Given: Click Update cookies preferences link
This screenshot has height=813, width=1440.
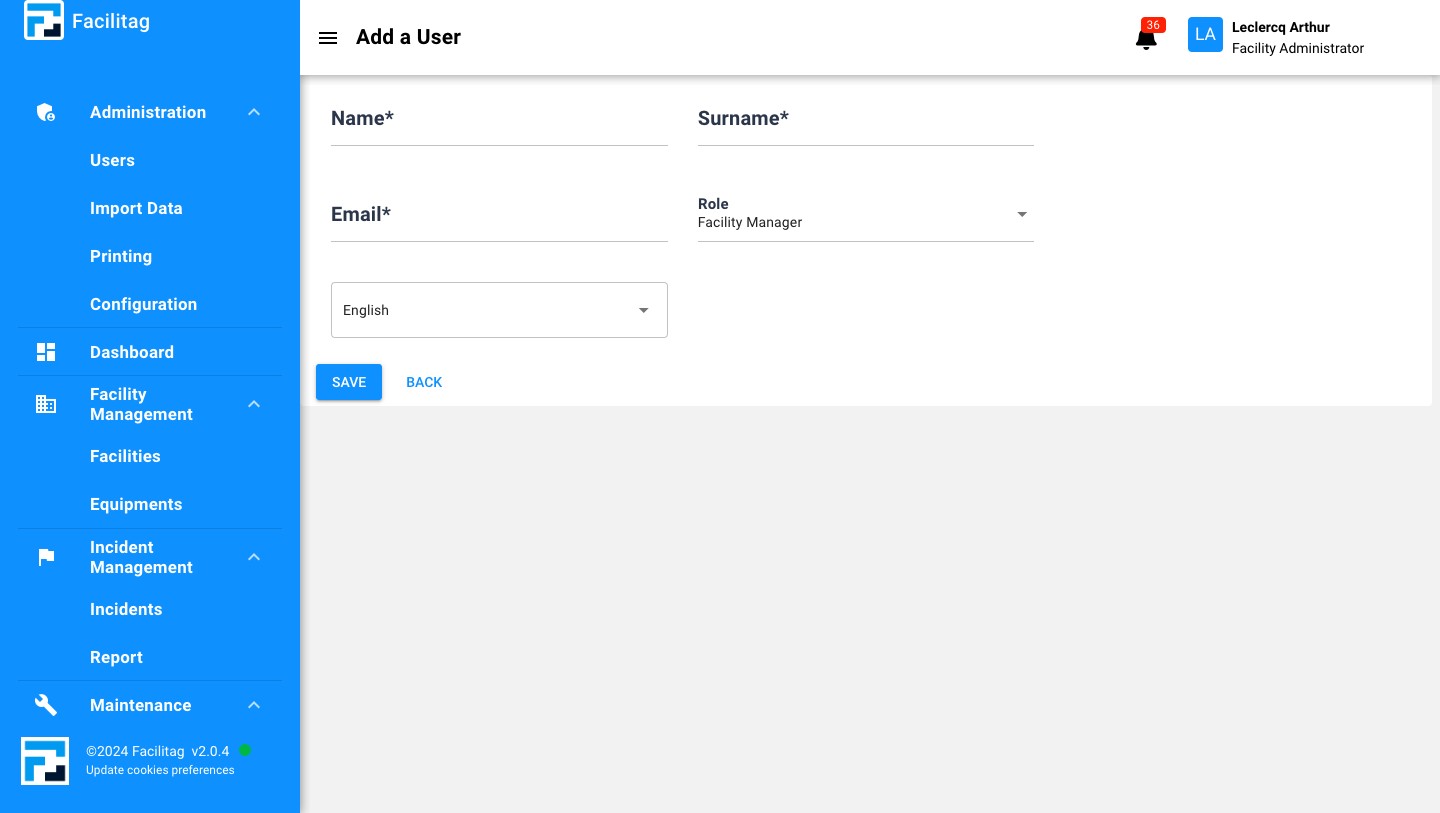Looking at the screenshot, I should click(x=160, y=770).
